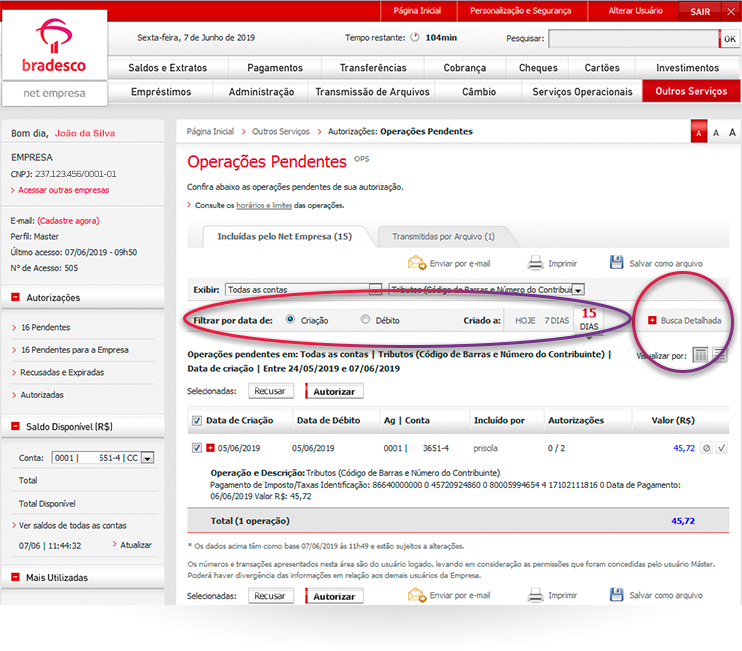Image resolution: width=742 pixels, height=651 pixels.
Task: Open the Tributos operation type dropdown
Action: point(578,290)
